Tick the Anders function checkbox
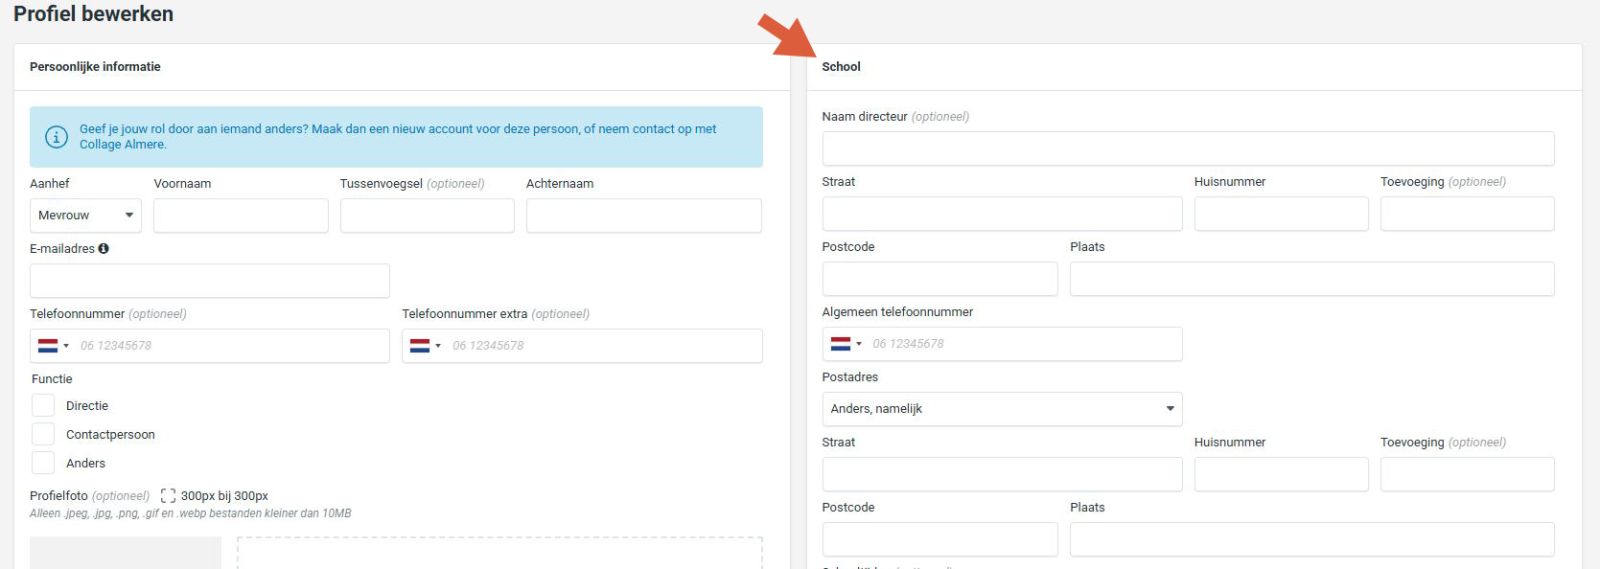Viewport: 1600px width, 569px height. pos(43,463)
